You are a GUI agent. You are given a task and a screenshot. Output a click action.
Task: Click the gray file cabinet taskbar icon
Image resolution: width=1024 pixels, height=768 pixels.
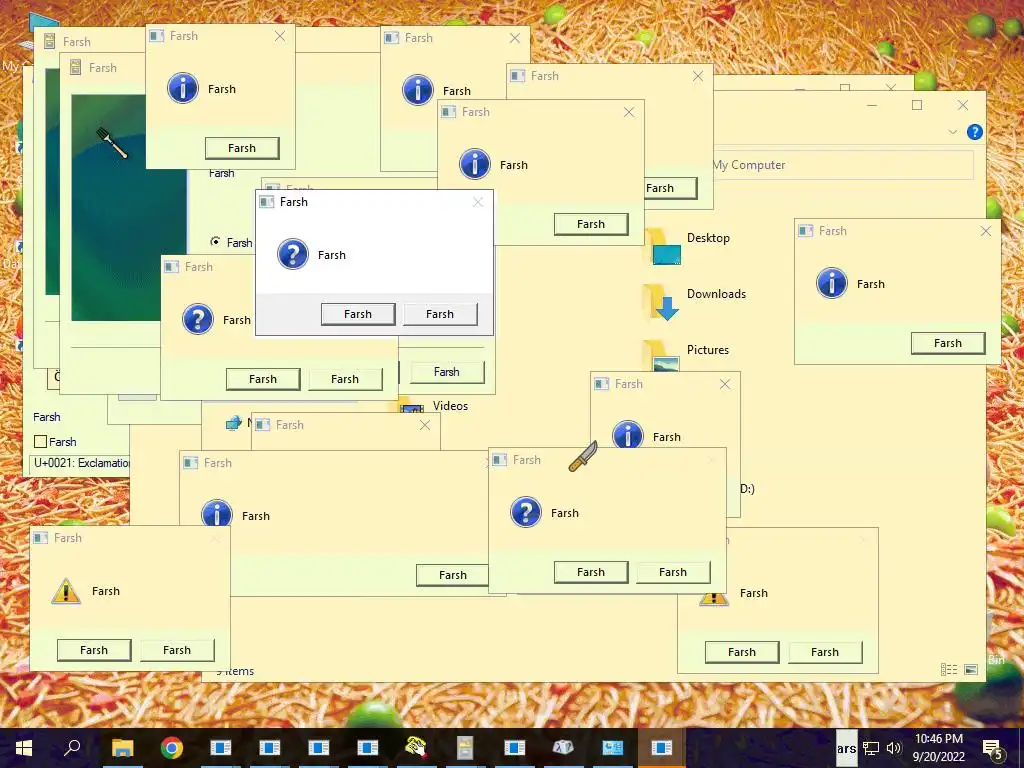click(465, 748)
